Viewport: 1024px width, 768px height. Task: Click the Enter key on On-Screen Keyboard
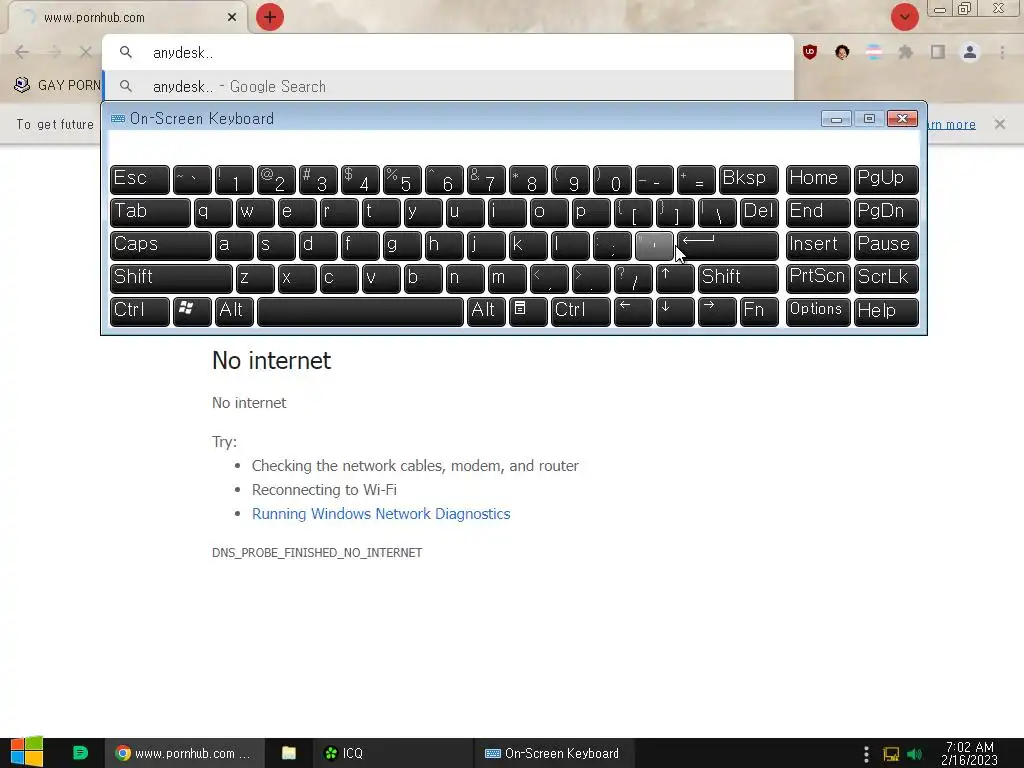click(728, 246)
